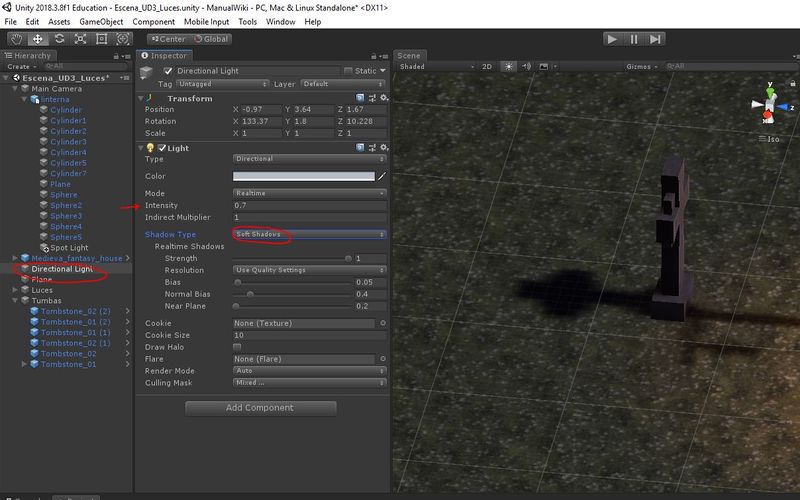The width and height of the screenshot is (800, 500).
Task: Open Shaded draw mode dropdown
Action: tap(437, 66)
